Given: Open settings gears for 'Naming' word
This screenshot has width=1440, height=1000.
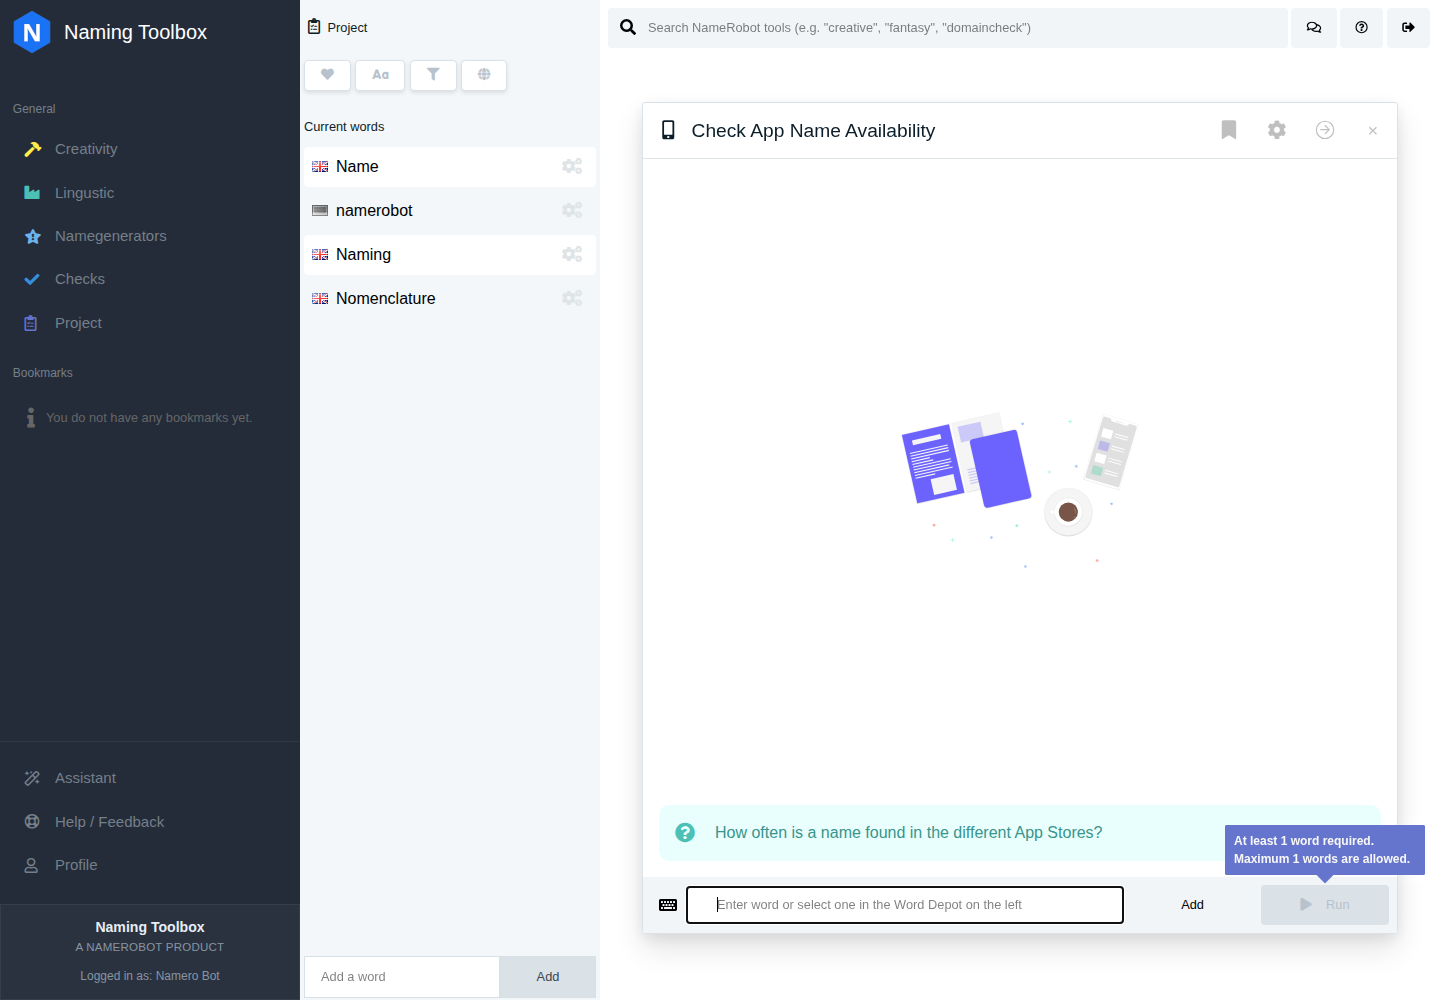Looking at the screenshot, I should click(572, 255).
